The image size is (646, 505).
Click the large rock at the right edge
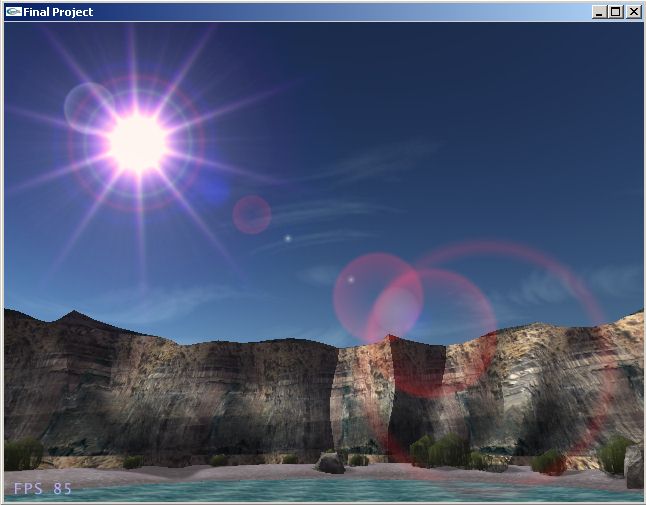(634, 466)
